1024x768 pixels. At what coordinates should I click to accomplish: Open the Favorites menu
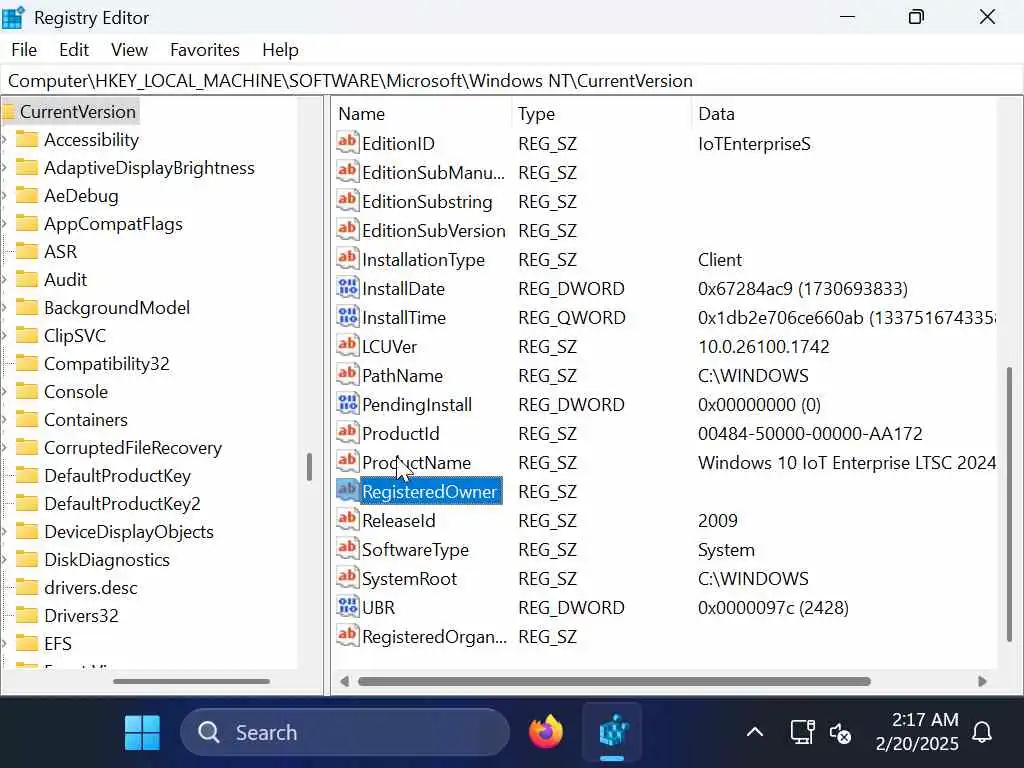pyautogui.click(x=204, y=50)
